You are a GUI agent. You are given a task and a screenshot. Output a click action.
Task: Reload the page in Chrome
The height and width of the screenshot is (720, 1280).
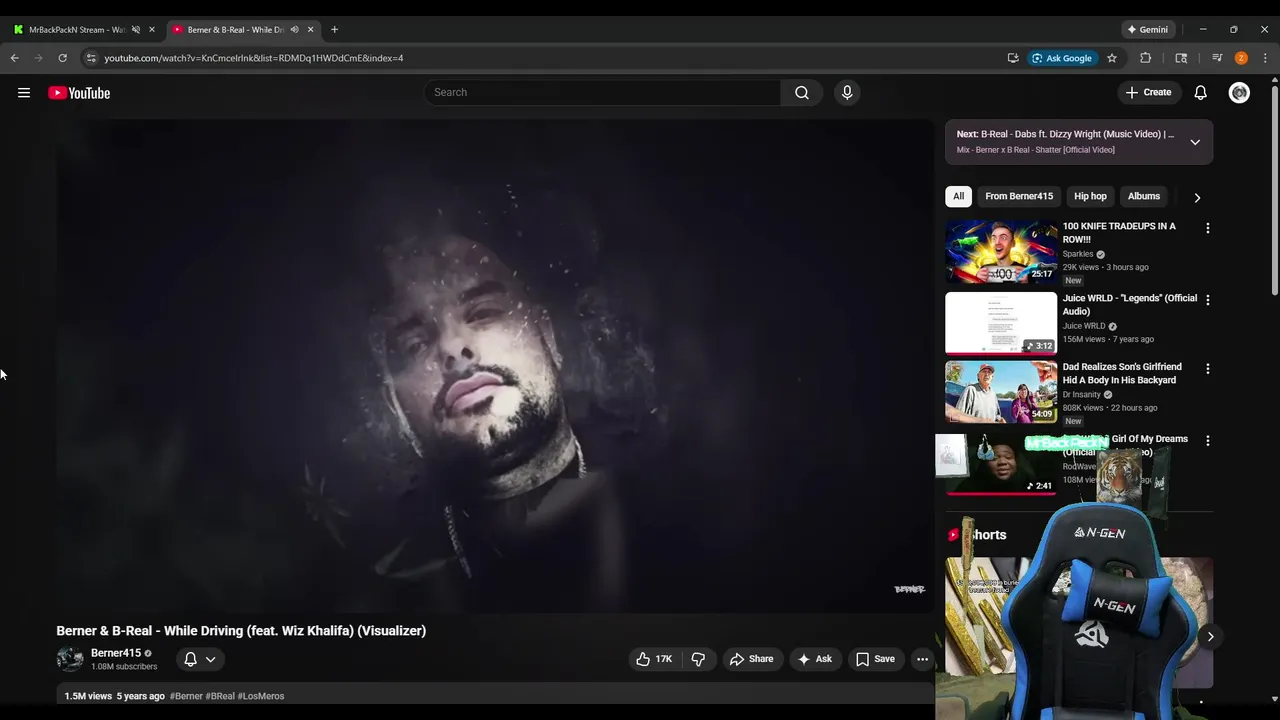tap(62, 58)
